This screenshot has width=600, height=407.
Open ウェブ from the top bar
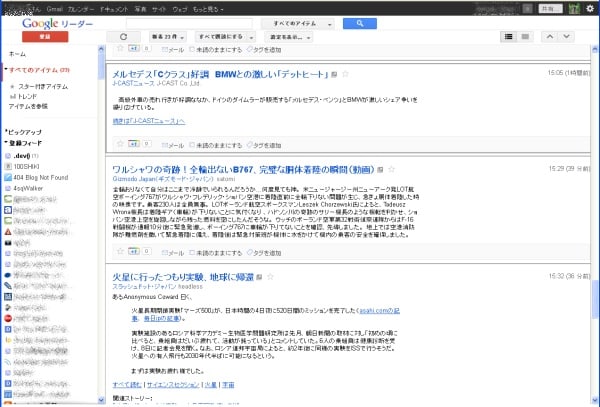(179, 9)
